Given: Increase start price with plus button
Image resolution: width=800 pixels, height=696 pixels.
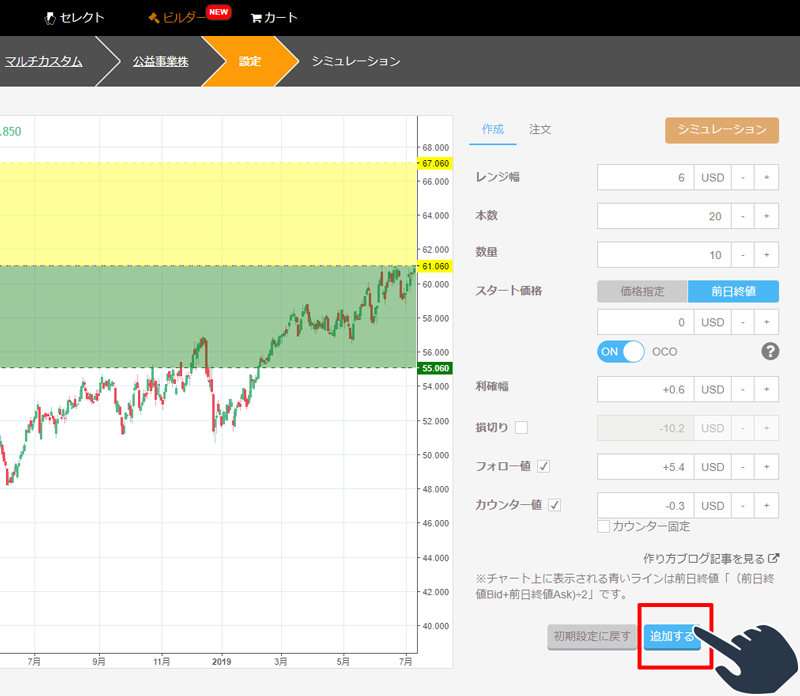Looking at the screenshot, I should 766,322.
